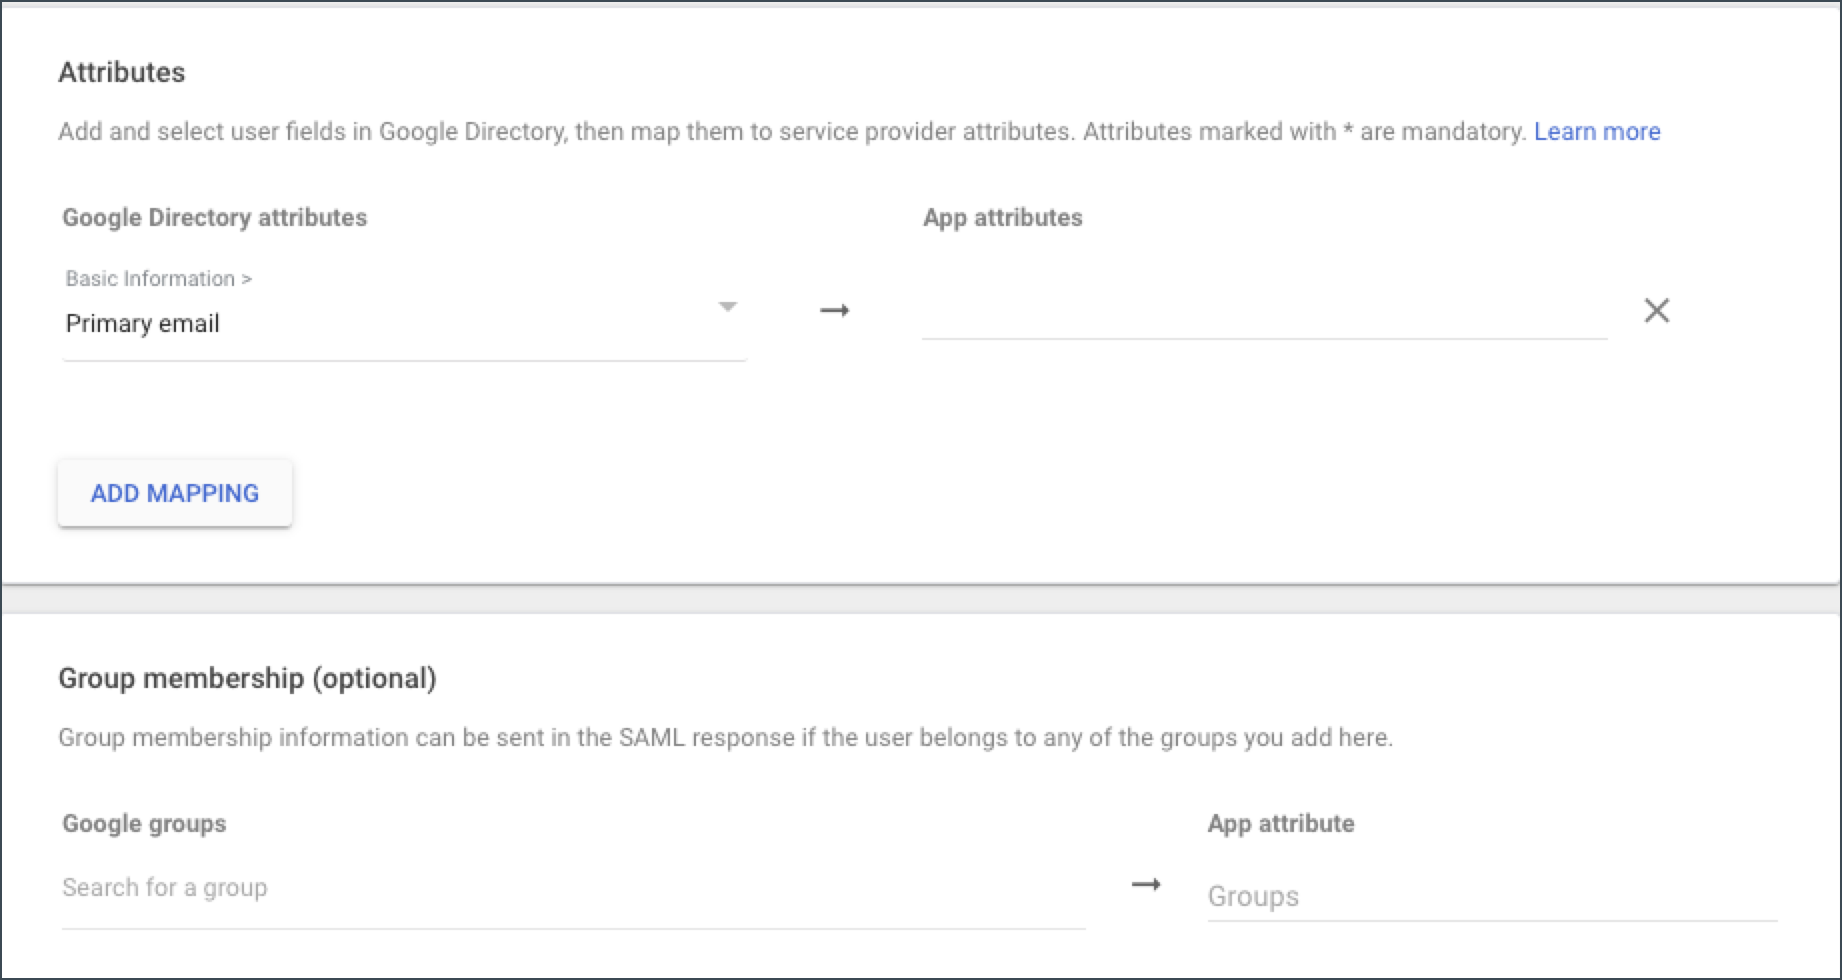Click the Google Directory attributes column label
Image resolution: width=1842 pixels, height=980 pixels.
click(214, 218)
